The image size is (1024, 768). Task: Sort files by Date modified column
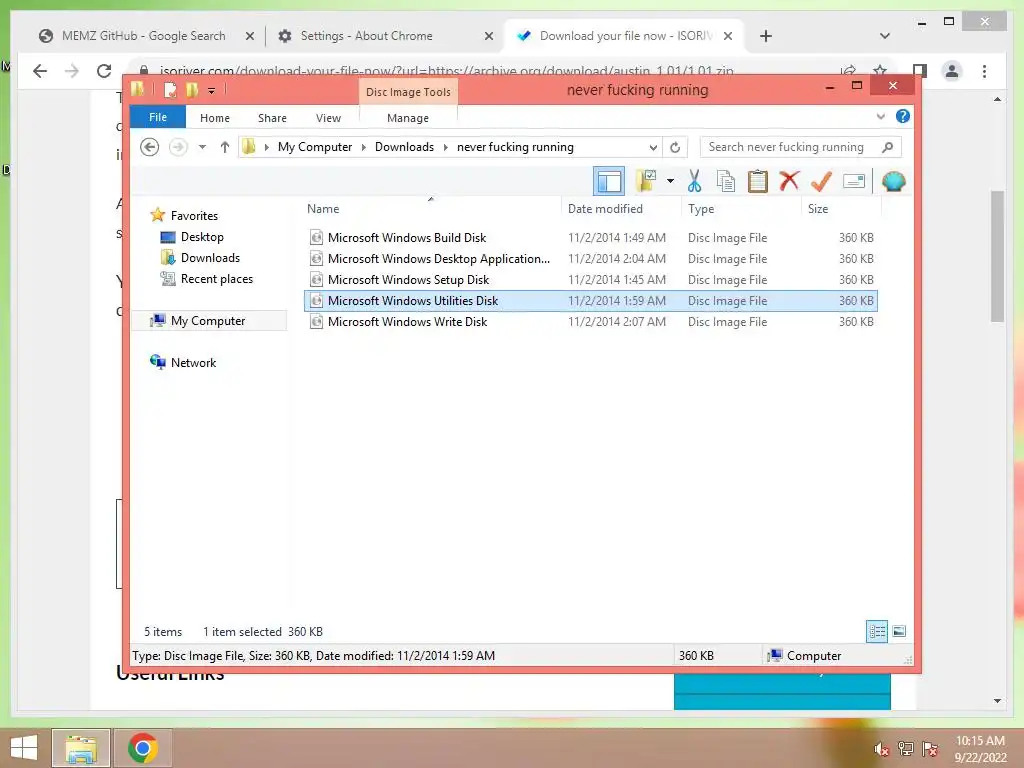point(620,208)
